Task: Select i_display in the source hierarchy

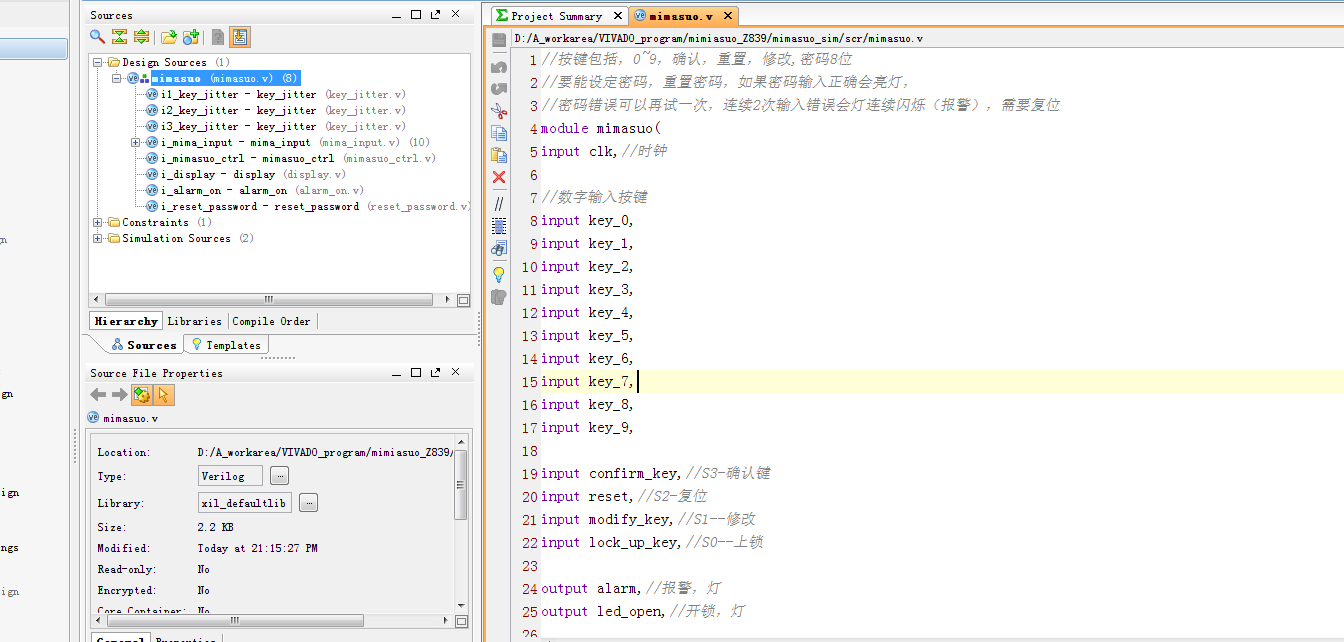Action: (217, 174)
